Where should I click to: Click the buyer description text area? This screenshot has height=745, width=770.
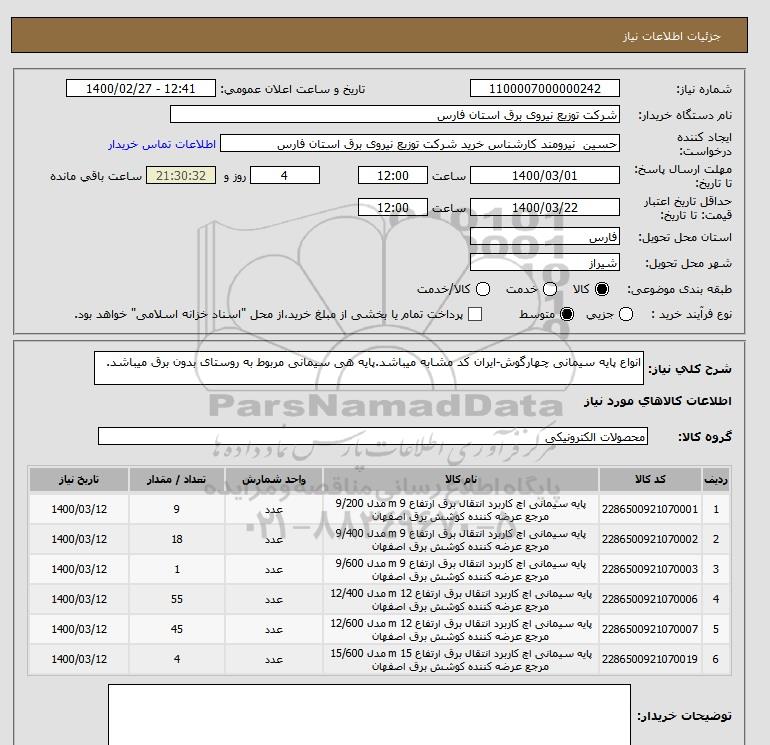[x=369, y=715]
